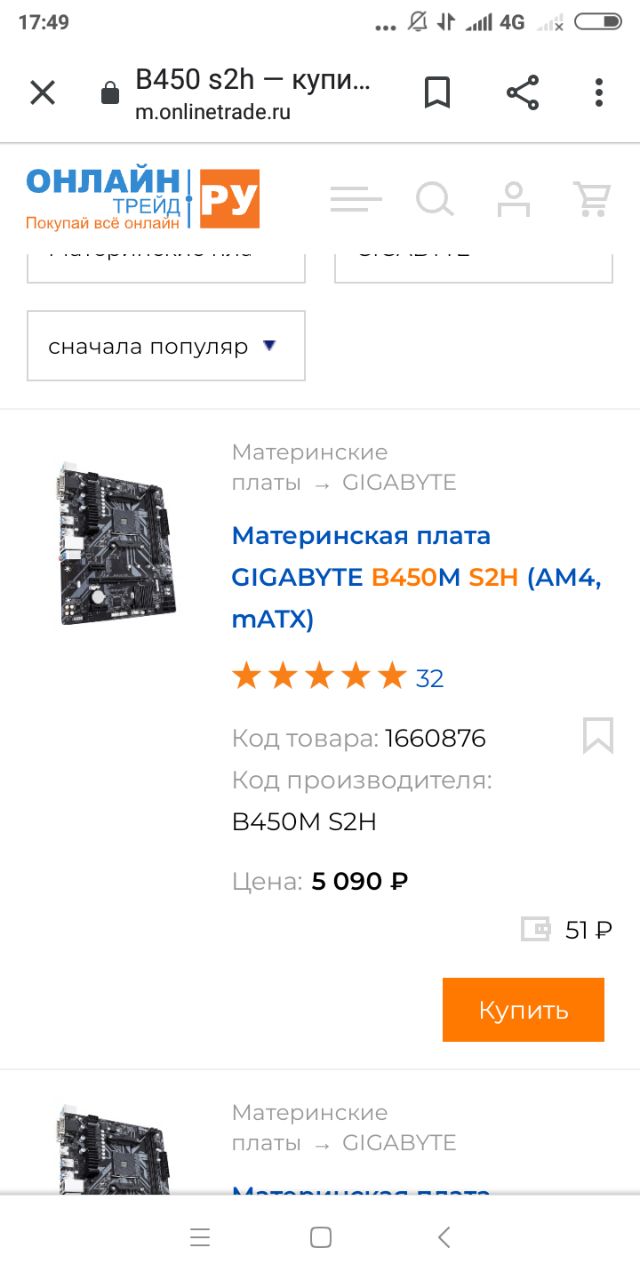This screenshot has height=1280, width=640.
Task: Click the 'Купить' buy button
Action: [x=523, y=1010]
